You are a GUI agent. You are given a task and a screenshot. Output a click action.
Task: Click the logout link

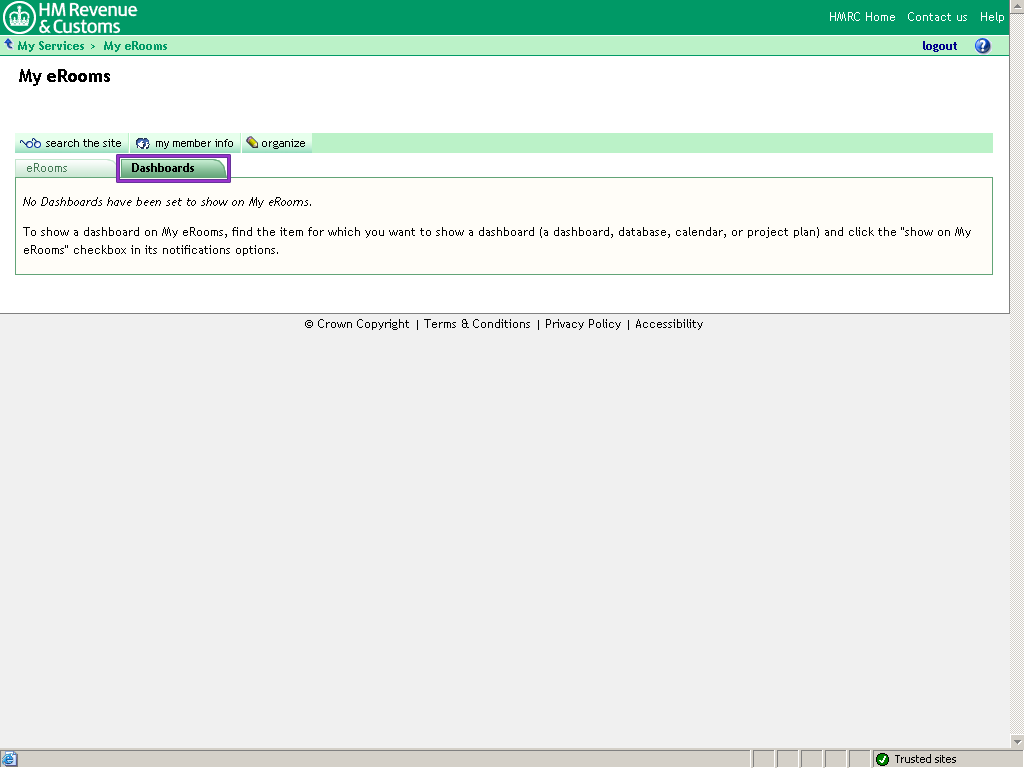(x=939, y=45)
